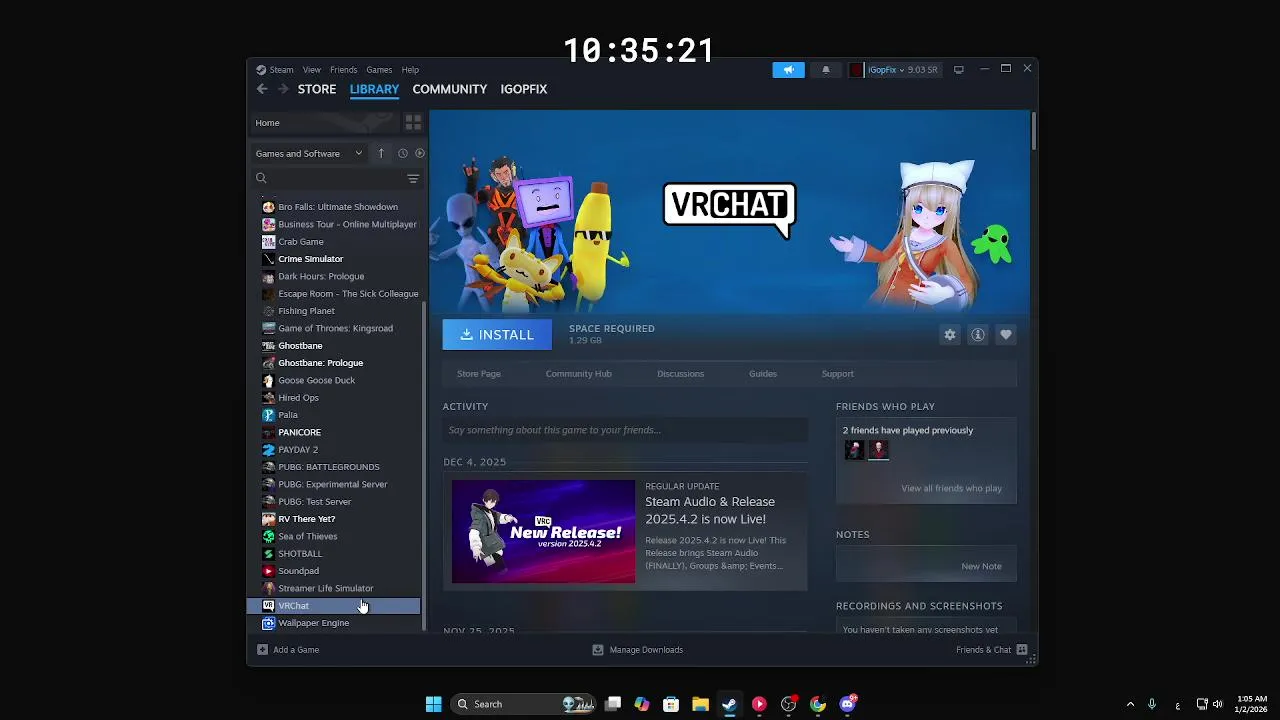Open the Support link
This screenshot has width=1280, height=720.
pos(838,373)
